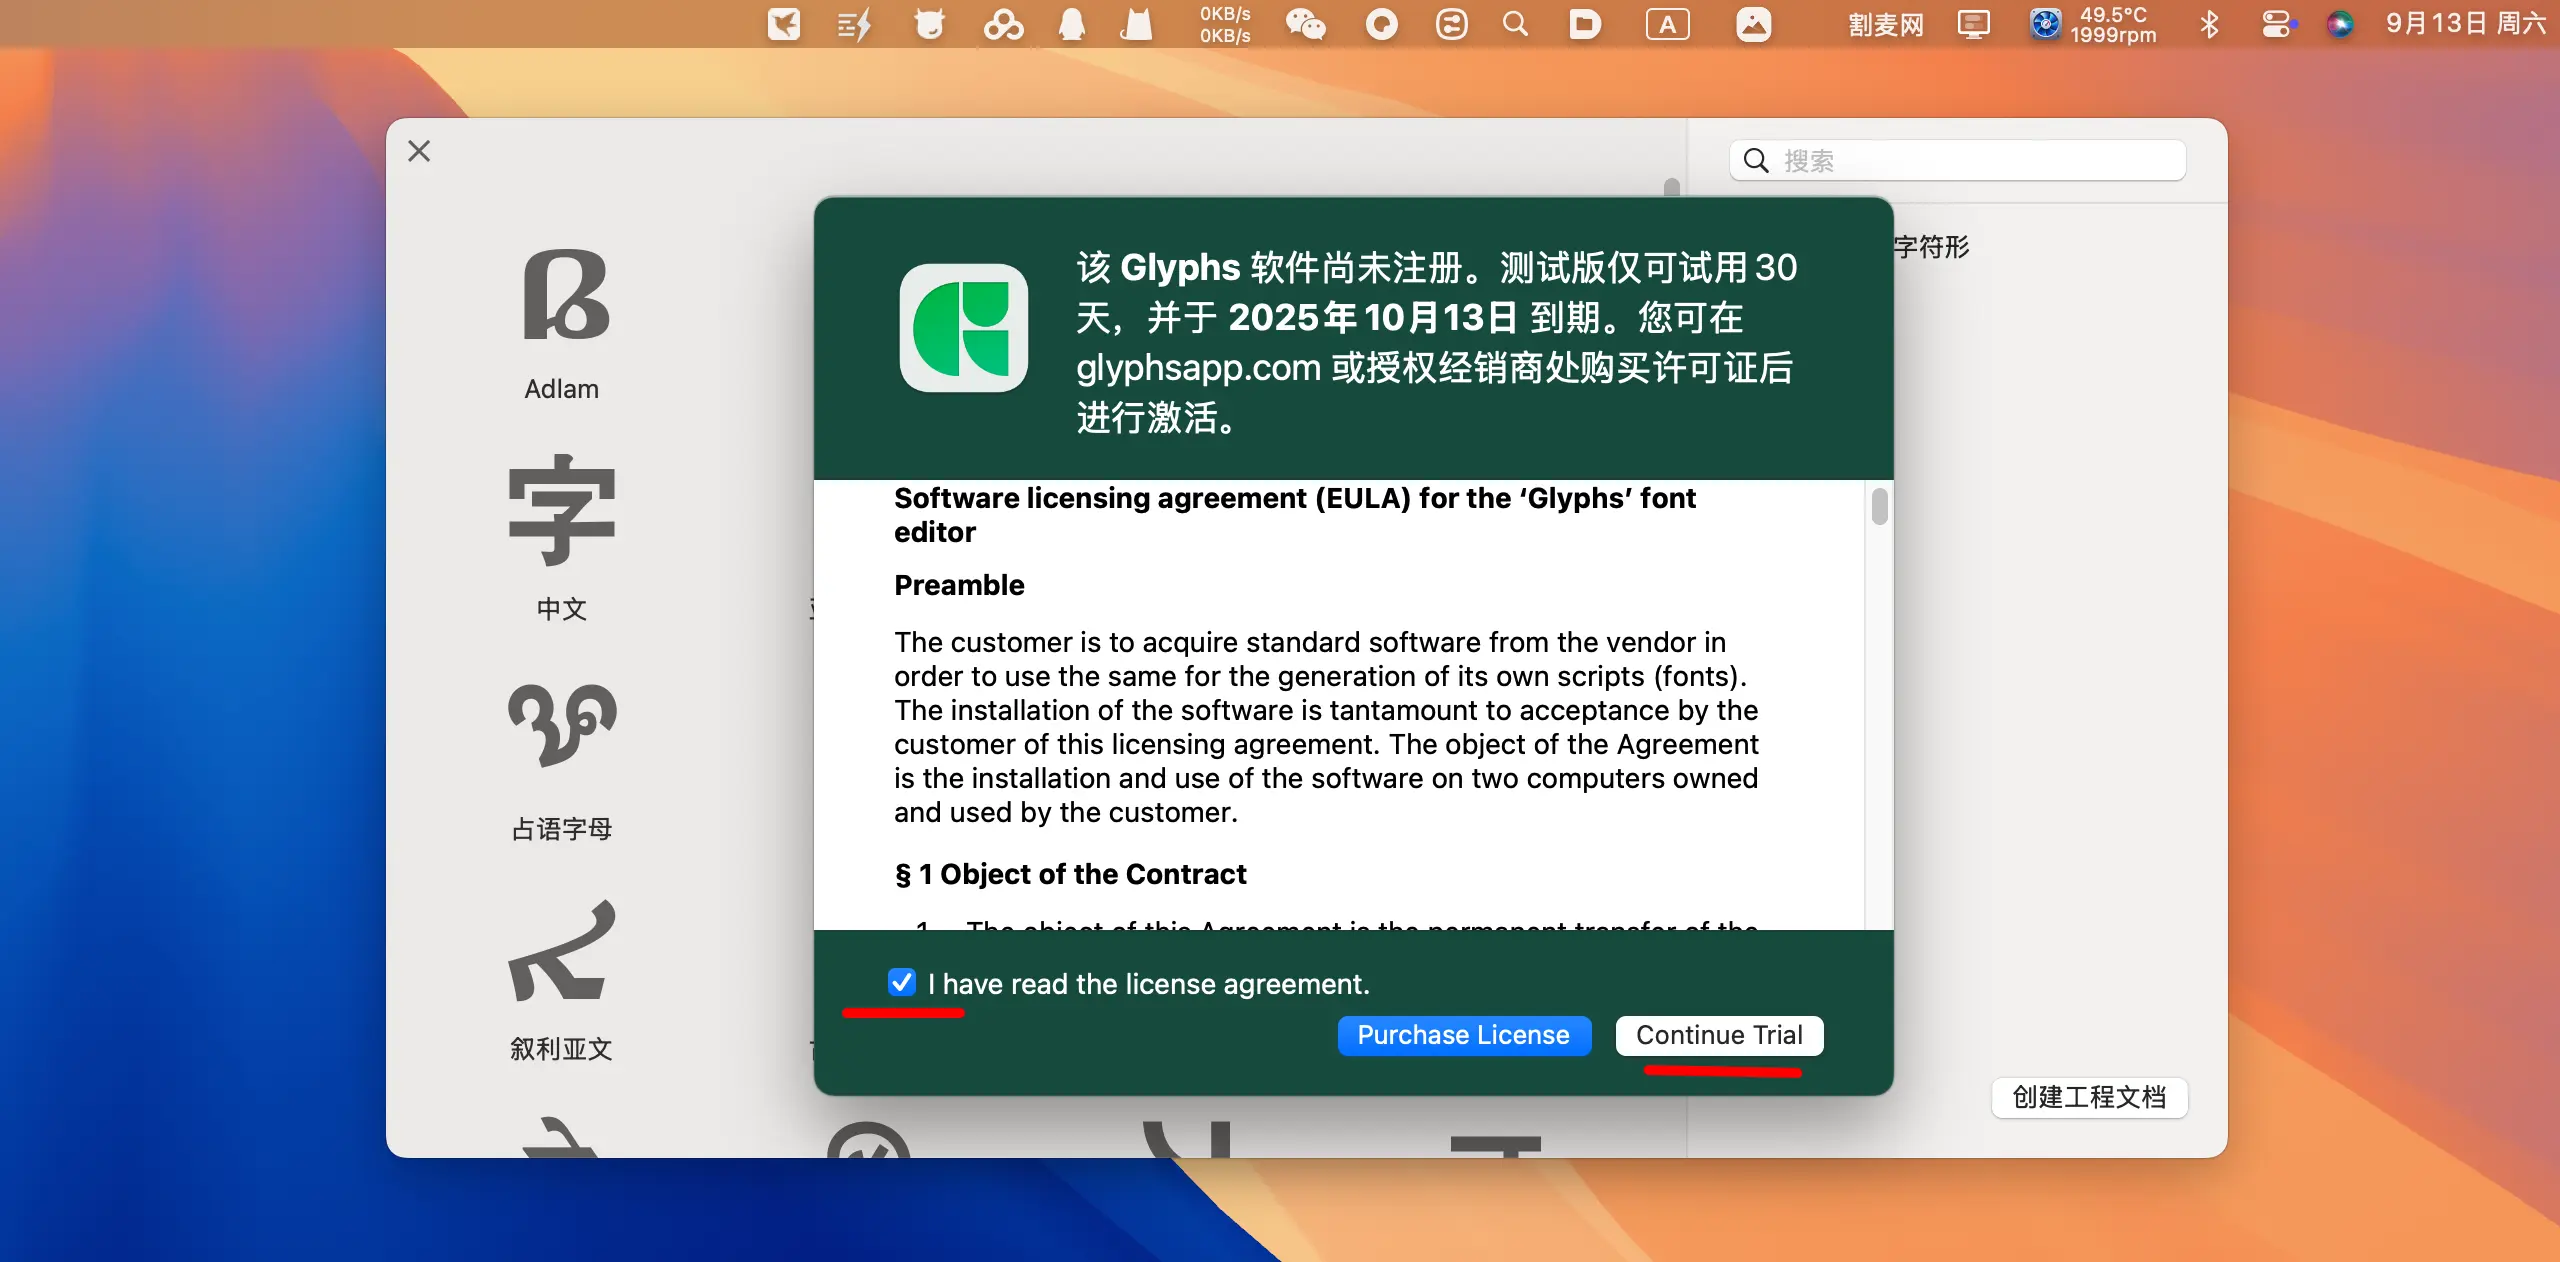Click the EULA text scrollbar
2560x1262 pixels.
(x=1879, y=506)
